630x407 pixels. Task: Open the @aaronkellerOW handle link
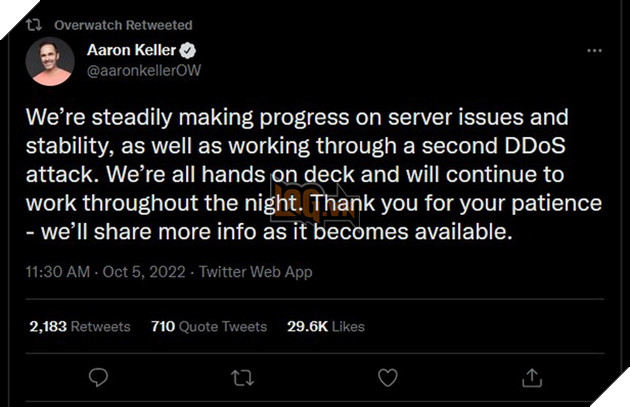pos(145,70)
